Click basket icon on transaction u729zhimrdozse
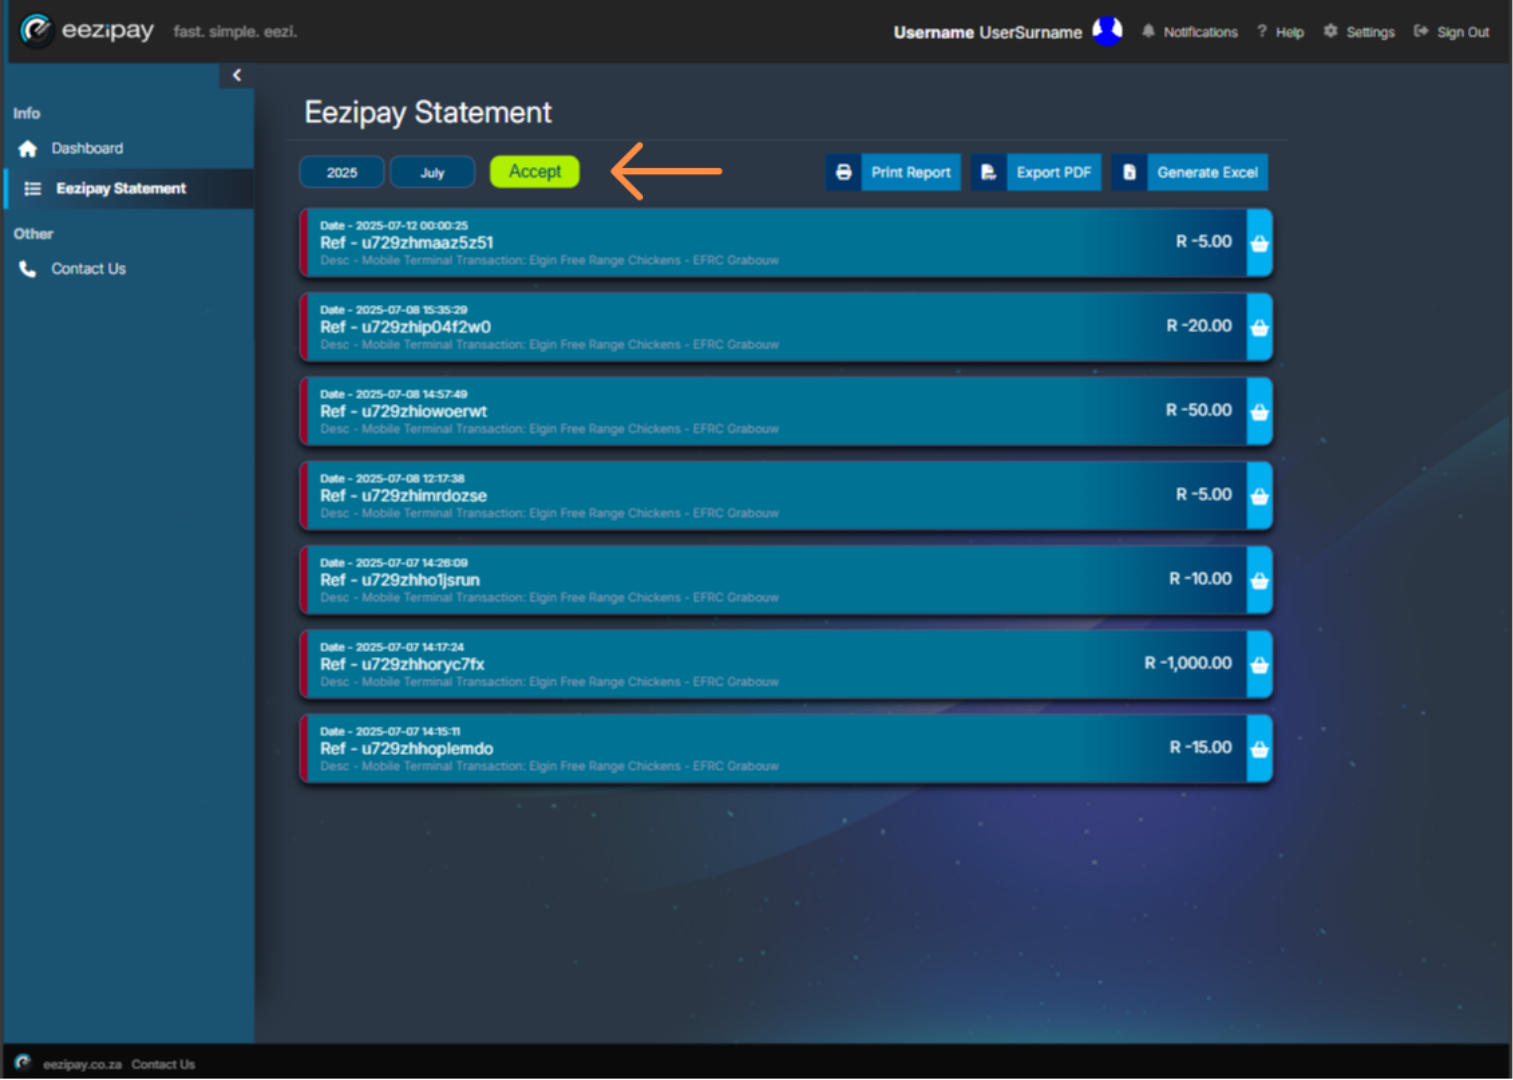 (x=1260, y=496)
